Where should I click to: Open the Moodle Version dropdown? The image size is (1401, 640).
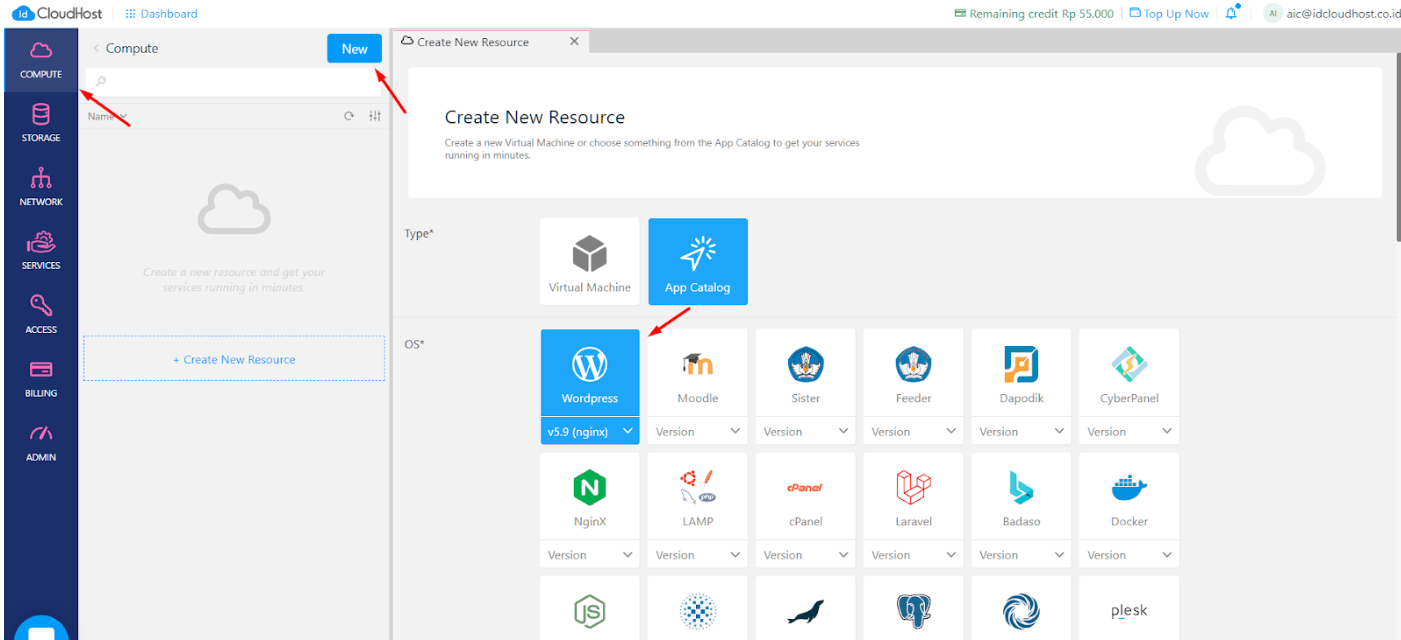(x=698, y=431)
